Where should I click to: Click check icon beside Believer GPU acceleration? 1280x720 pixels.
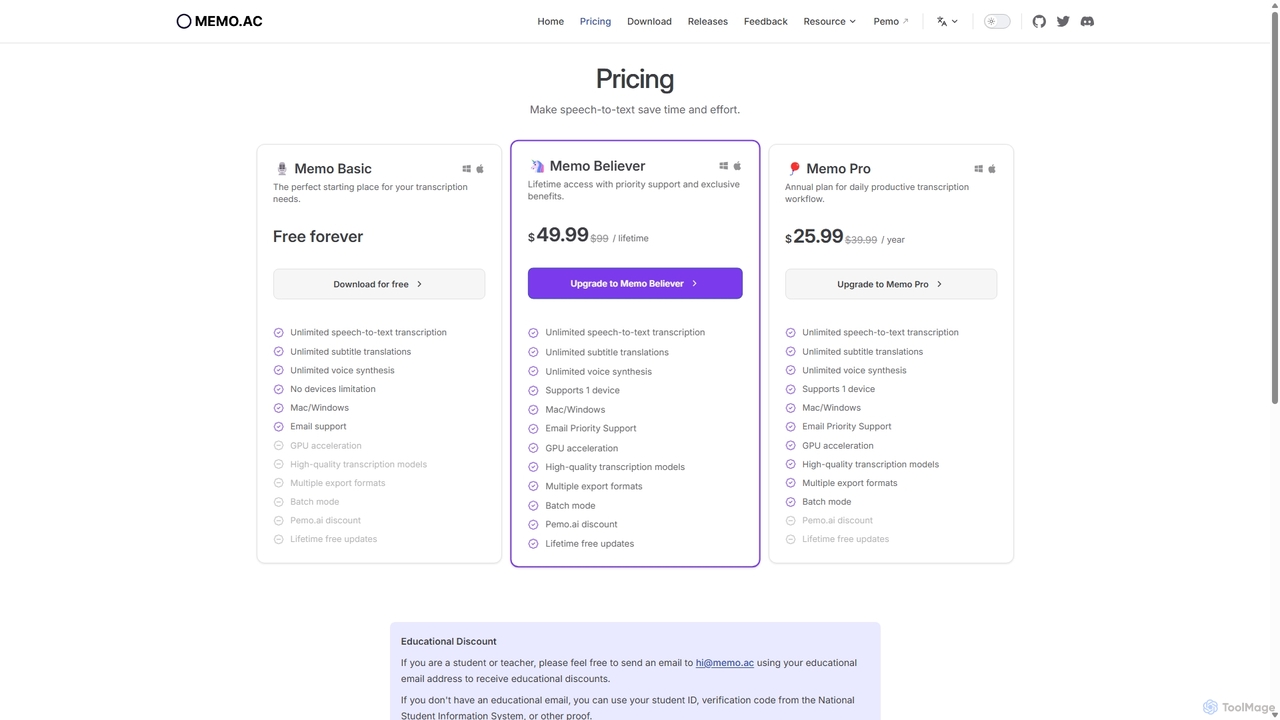[x=533, y=448]
